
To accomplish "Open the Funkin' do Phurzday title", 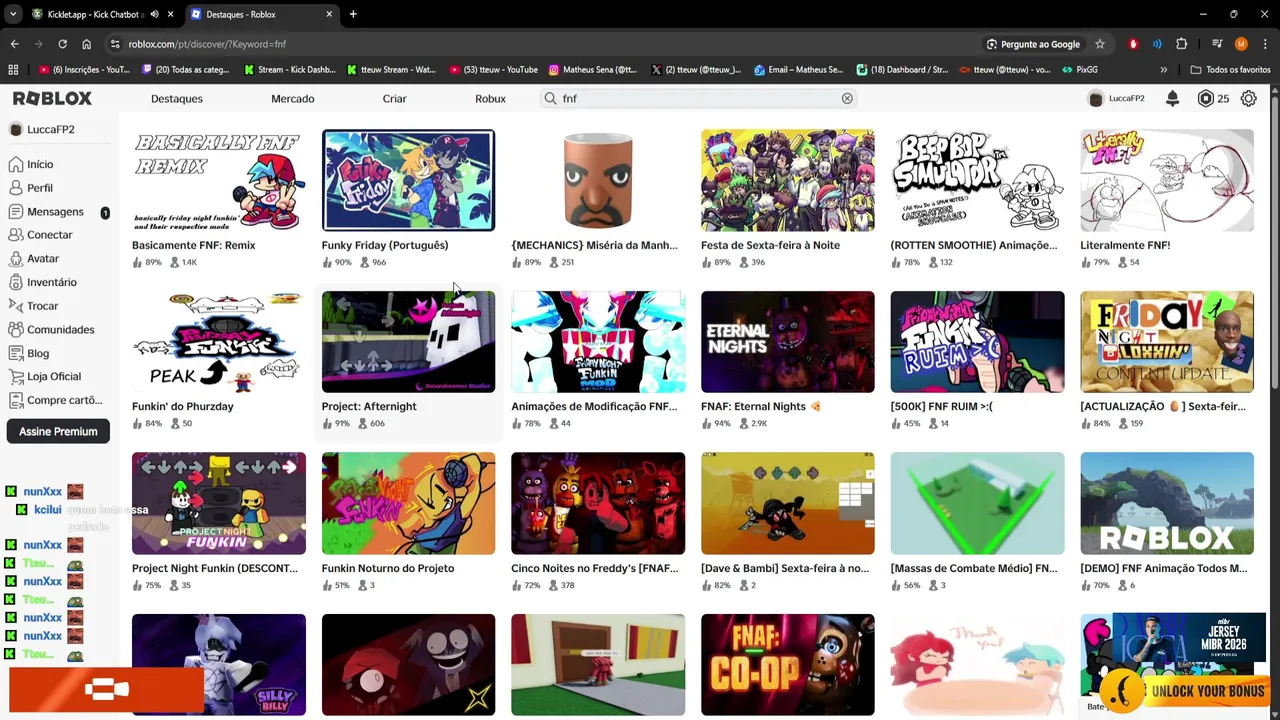I will coord(183,407).
